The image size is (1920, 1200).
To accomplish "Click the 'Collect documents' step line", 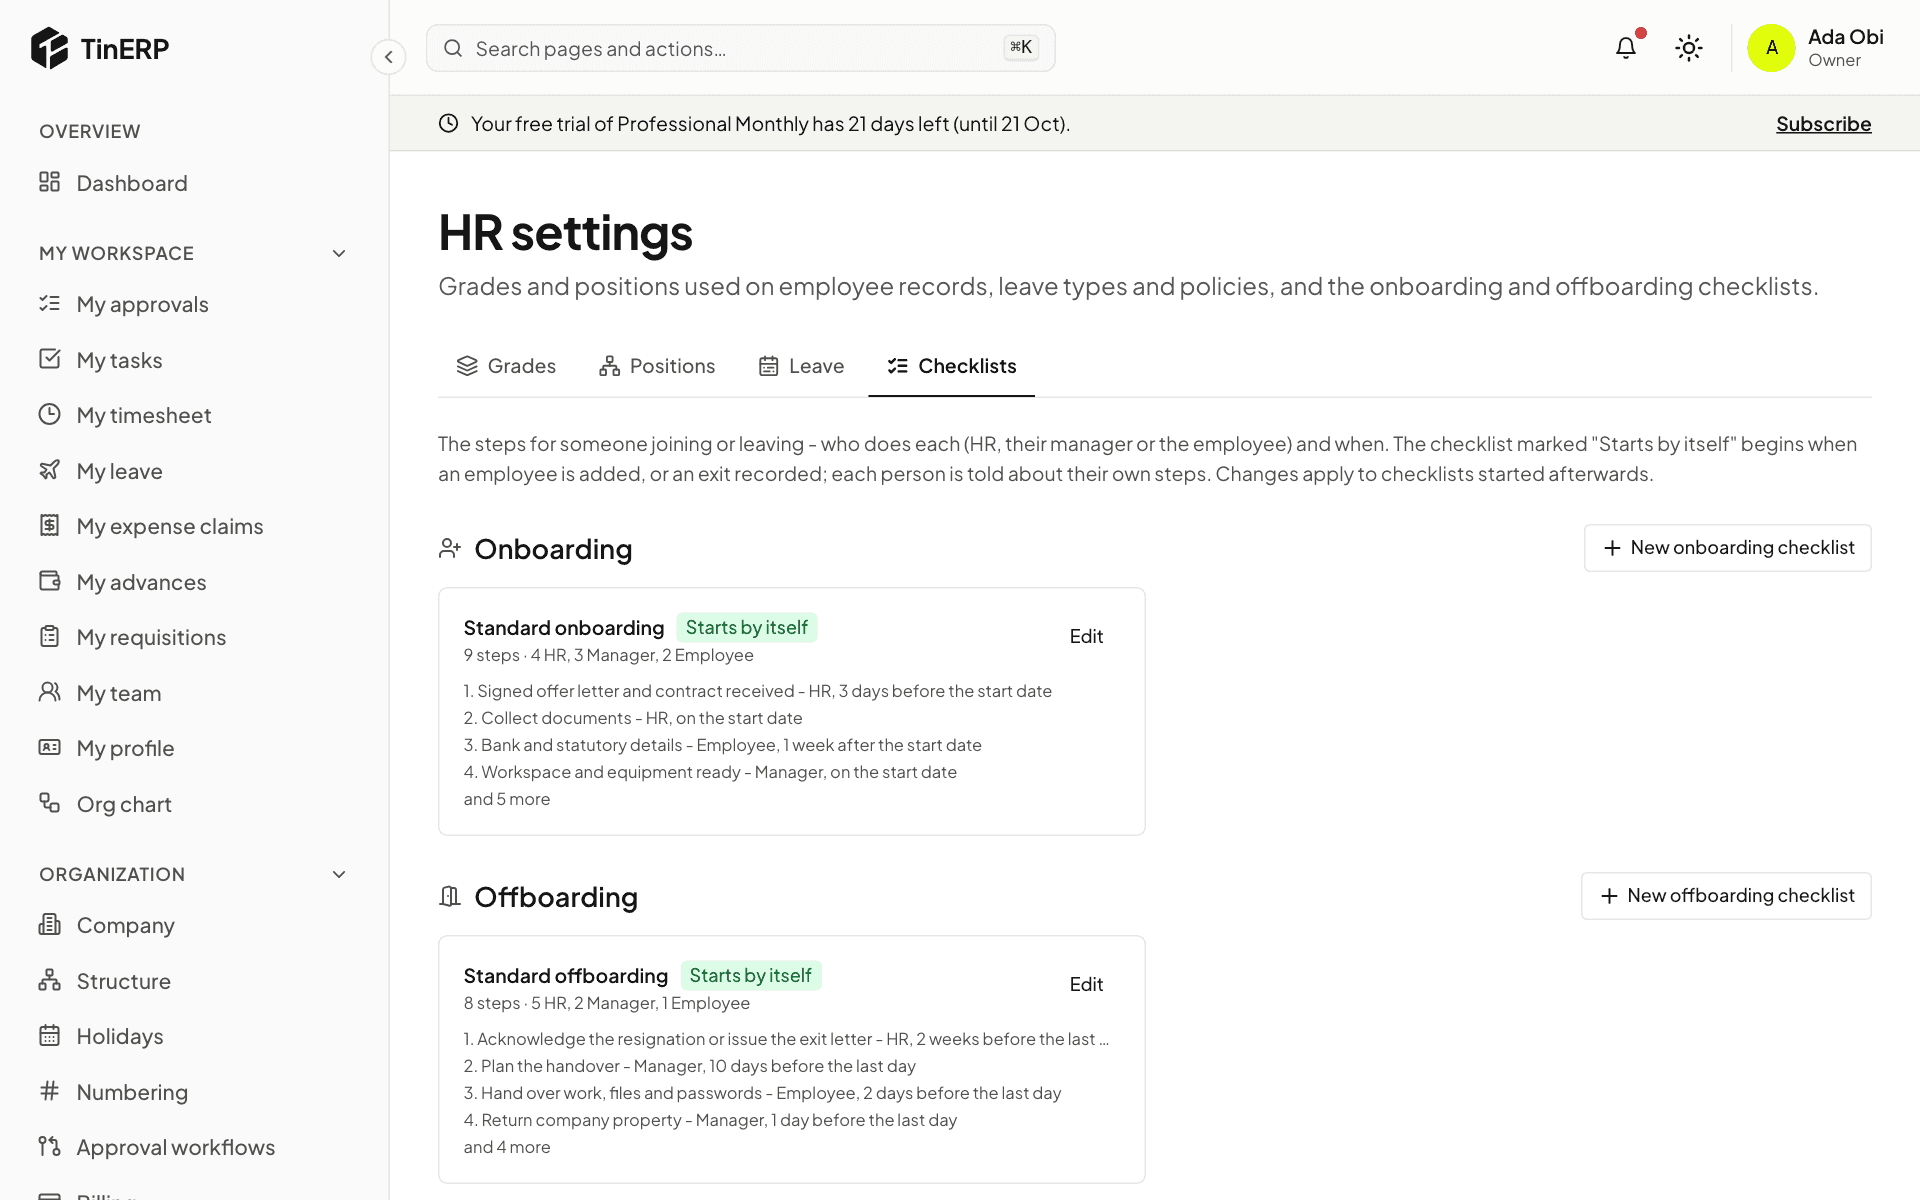I will [633, 718].
